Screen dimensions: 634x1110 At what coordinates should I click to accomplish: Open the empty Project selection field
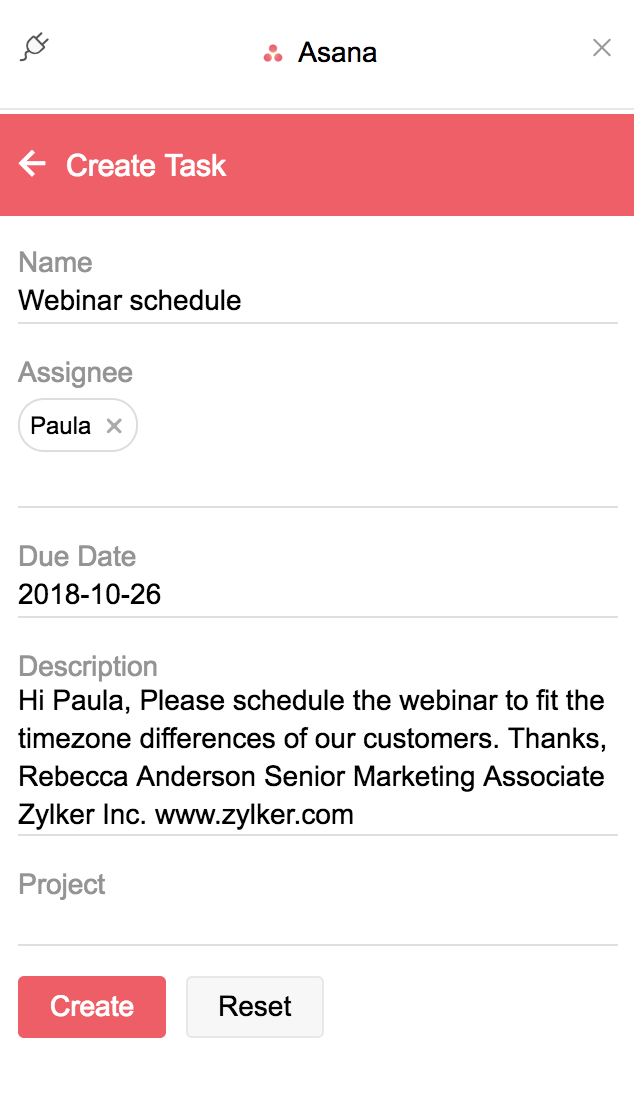click(317, 924)
